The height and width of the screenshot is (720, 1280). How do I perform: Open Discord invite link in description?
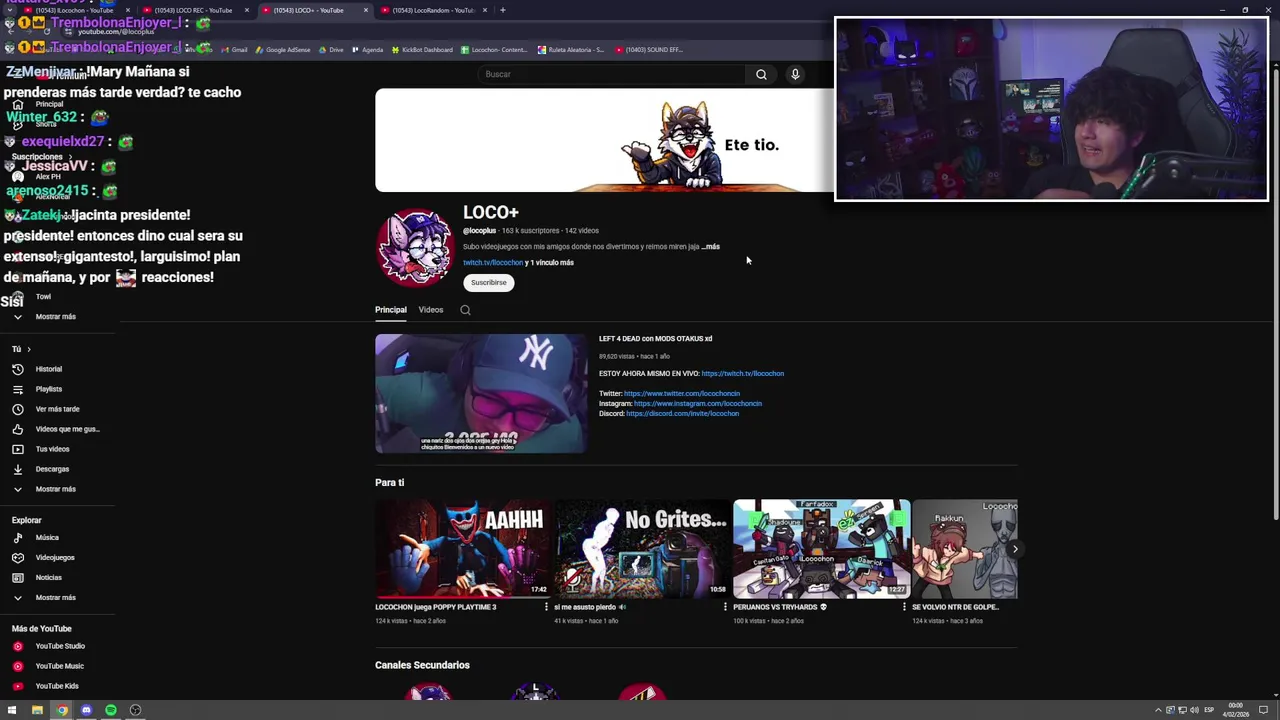[682, 413]
